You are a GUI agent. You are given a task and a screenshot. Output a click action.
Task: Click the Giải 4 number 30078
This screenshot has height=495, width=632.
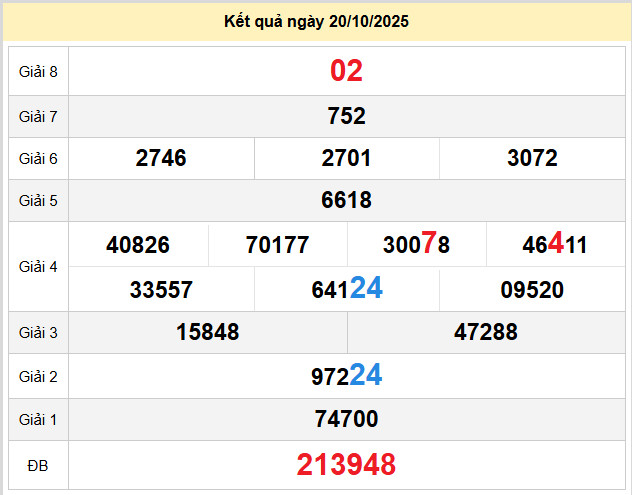tap(416, 245)
